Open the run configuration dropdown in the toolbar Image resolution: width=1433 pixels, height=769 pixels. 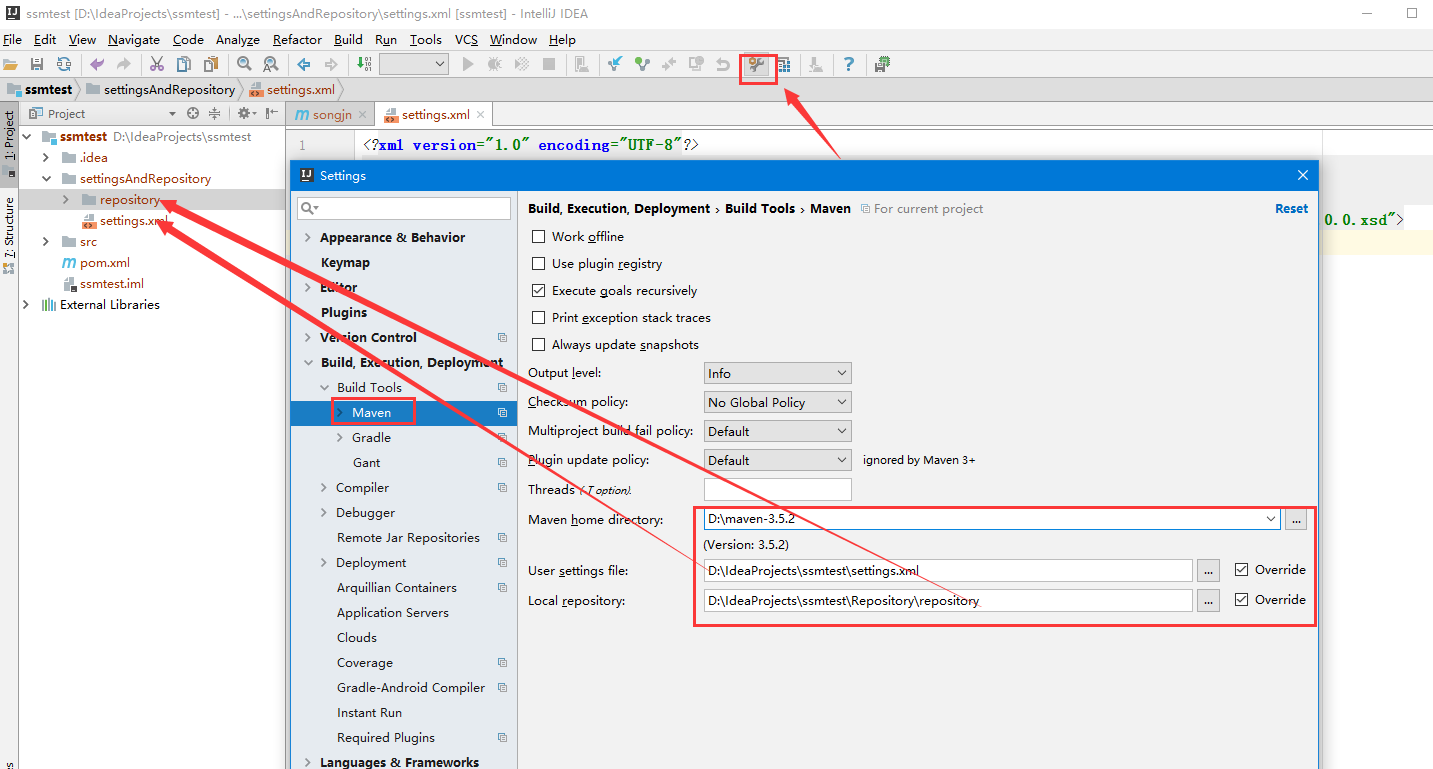tap(414, 64)
